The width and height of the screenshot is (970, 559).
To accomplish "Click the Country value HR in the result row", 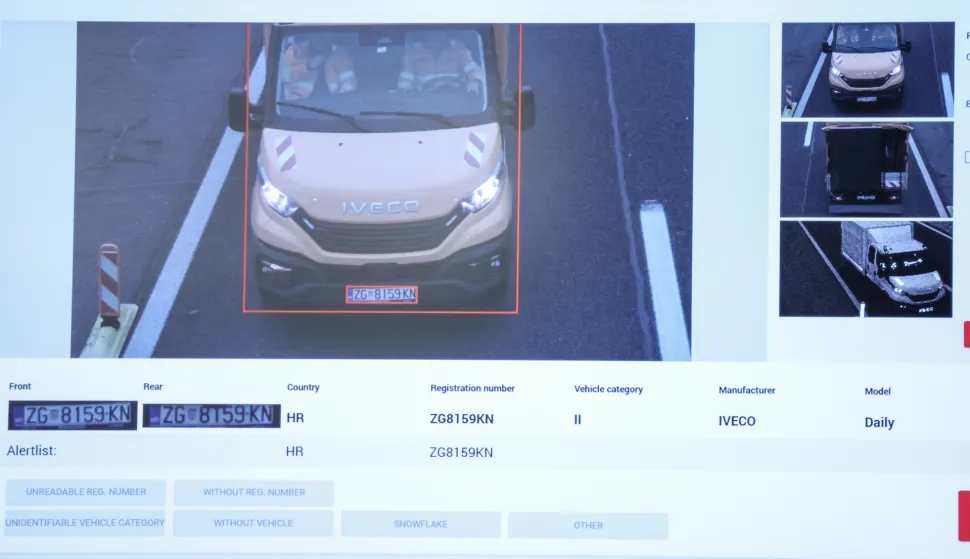I will (x=295, y=418).
